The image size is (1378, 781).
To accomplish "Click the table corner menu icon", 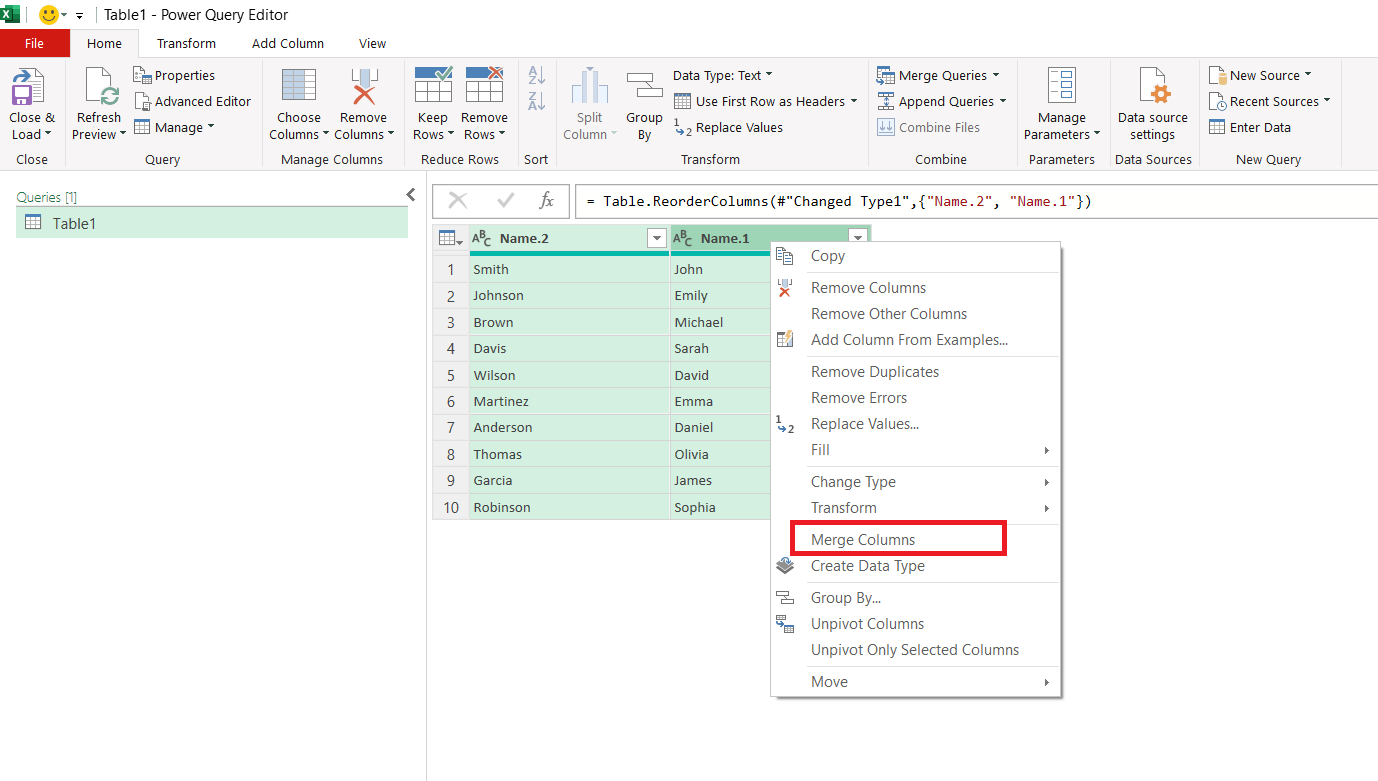I will [450, 238].
